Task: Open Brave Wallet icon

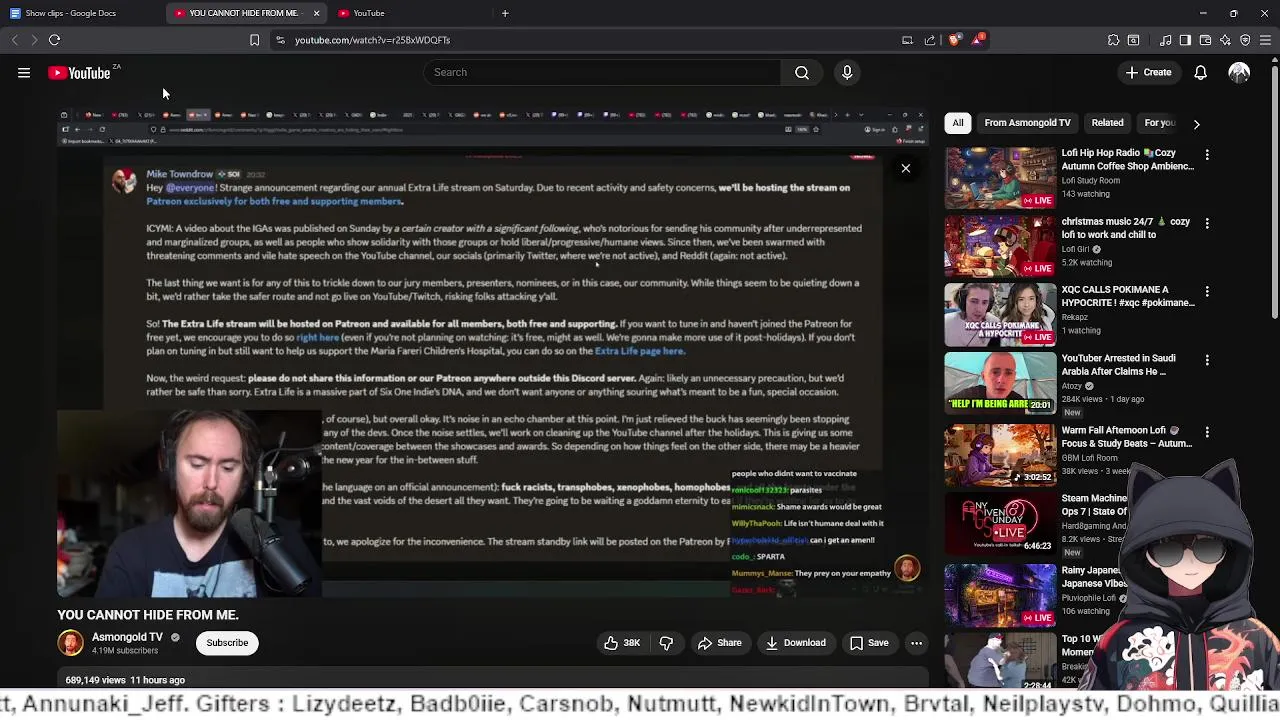Action: (x=1205, y=40)
